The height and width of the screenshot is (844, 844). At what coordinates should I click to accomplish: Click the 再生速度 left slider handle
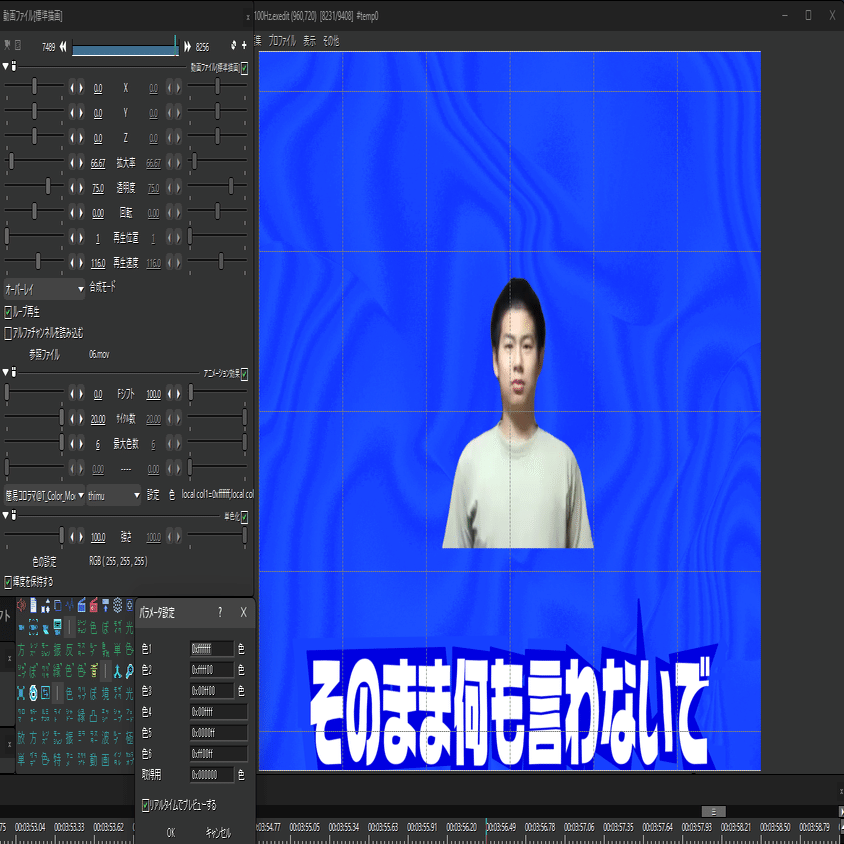(x=38, y=262)
